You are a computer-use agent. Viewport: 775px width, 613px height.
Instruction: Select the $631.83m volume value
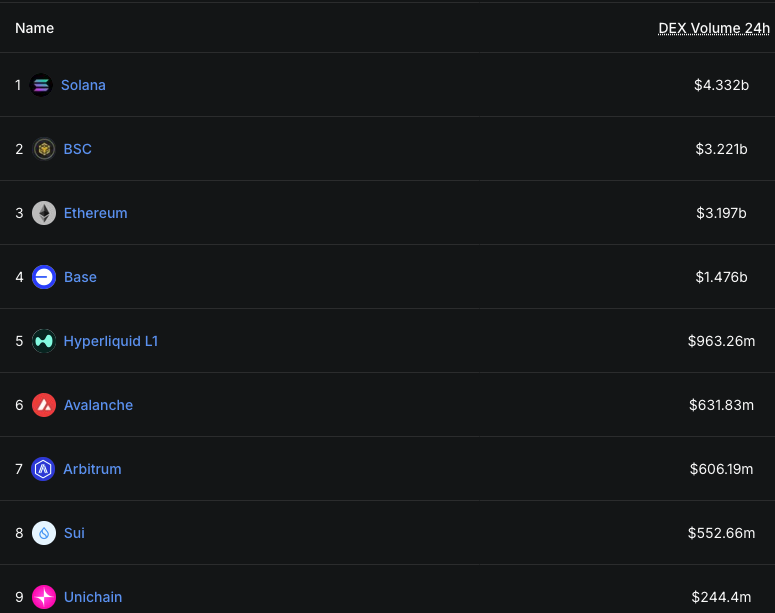click(x=721, y=405)
